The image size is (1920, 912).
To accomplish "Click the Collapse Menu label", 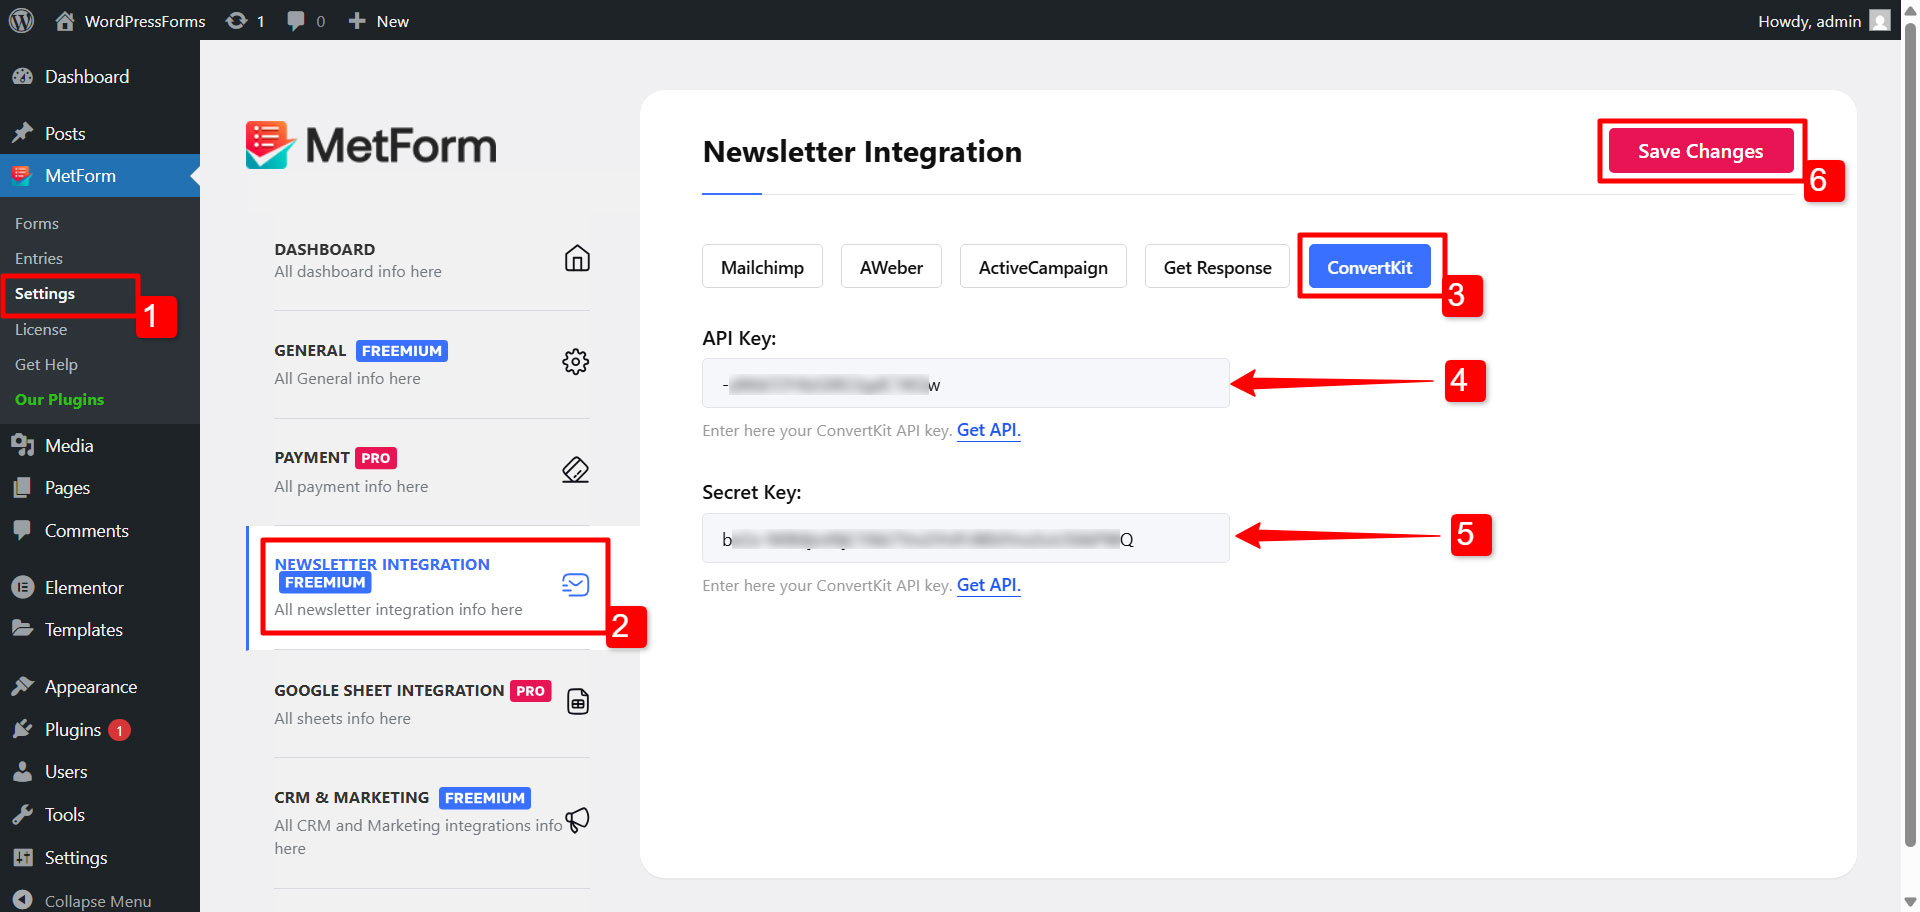I will tap(98, 901).
